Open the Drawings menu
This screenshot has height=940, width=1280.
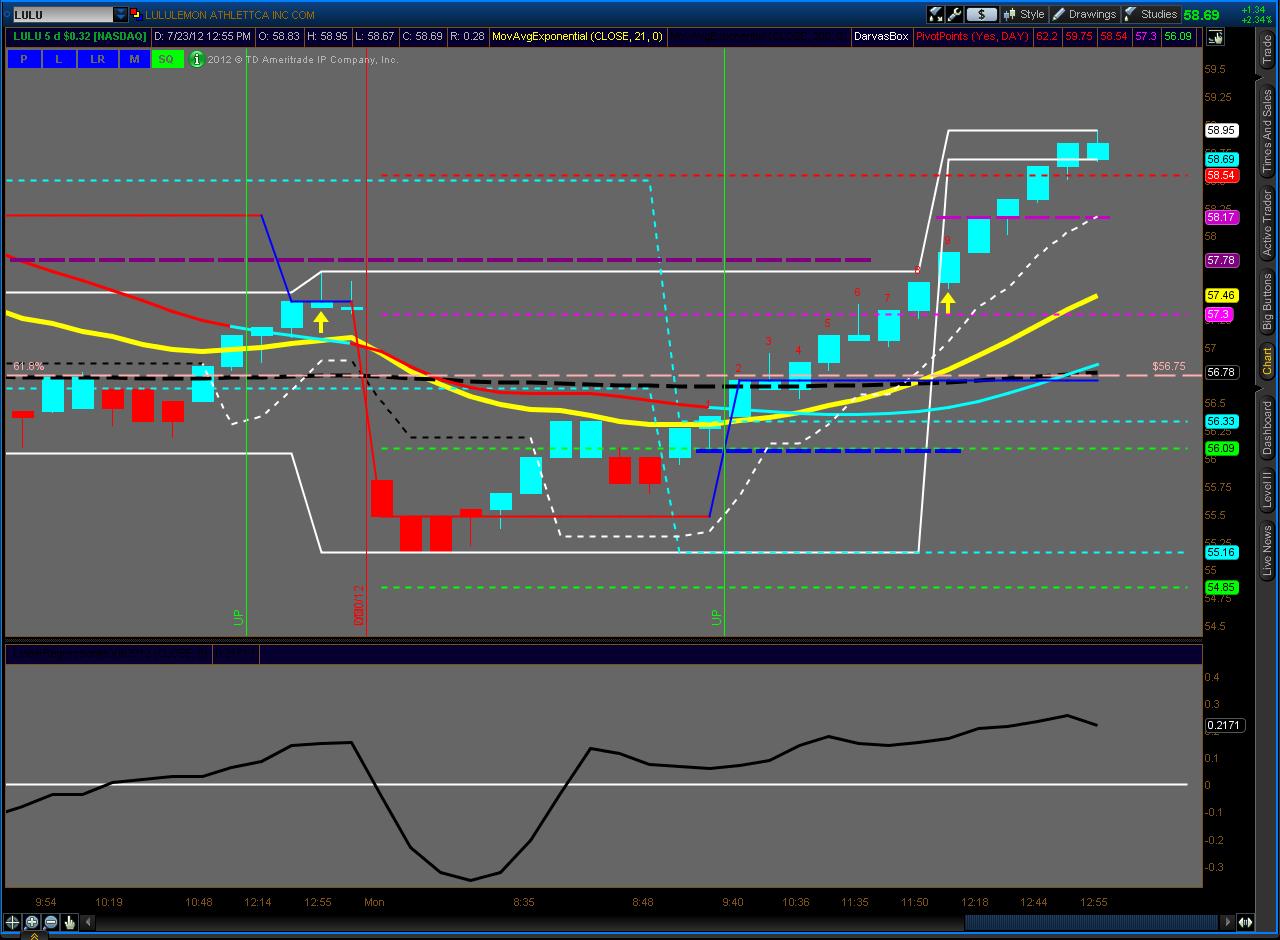(1084, 14)
